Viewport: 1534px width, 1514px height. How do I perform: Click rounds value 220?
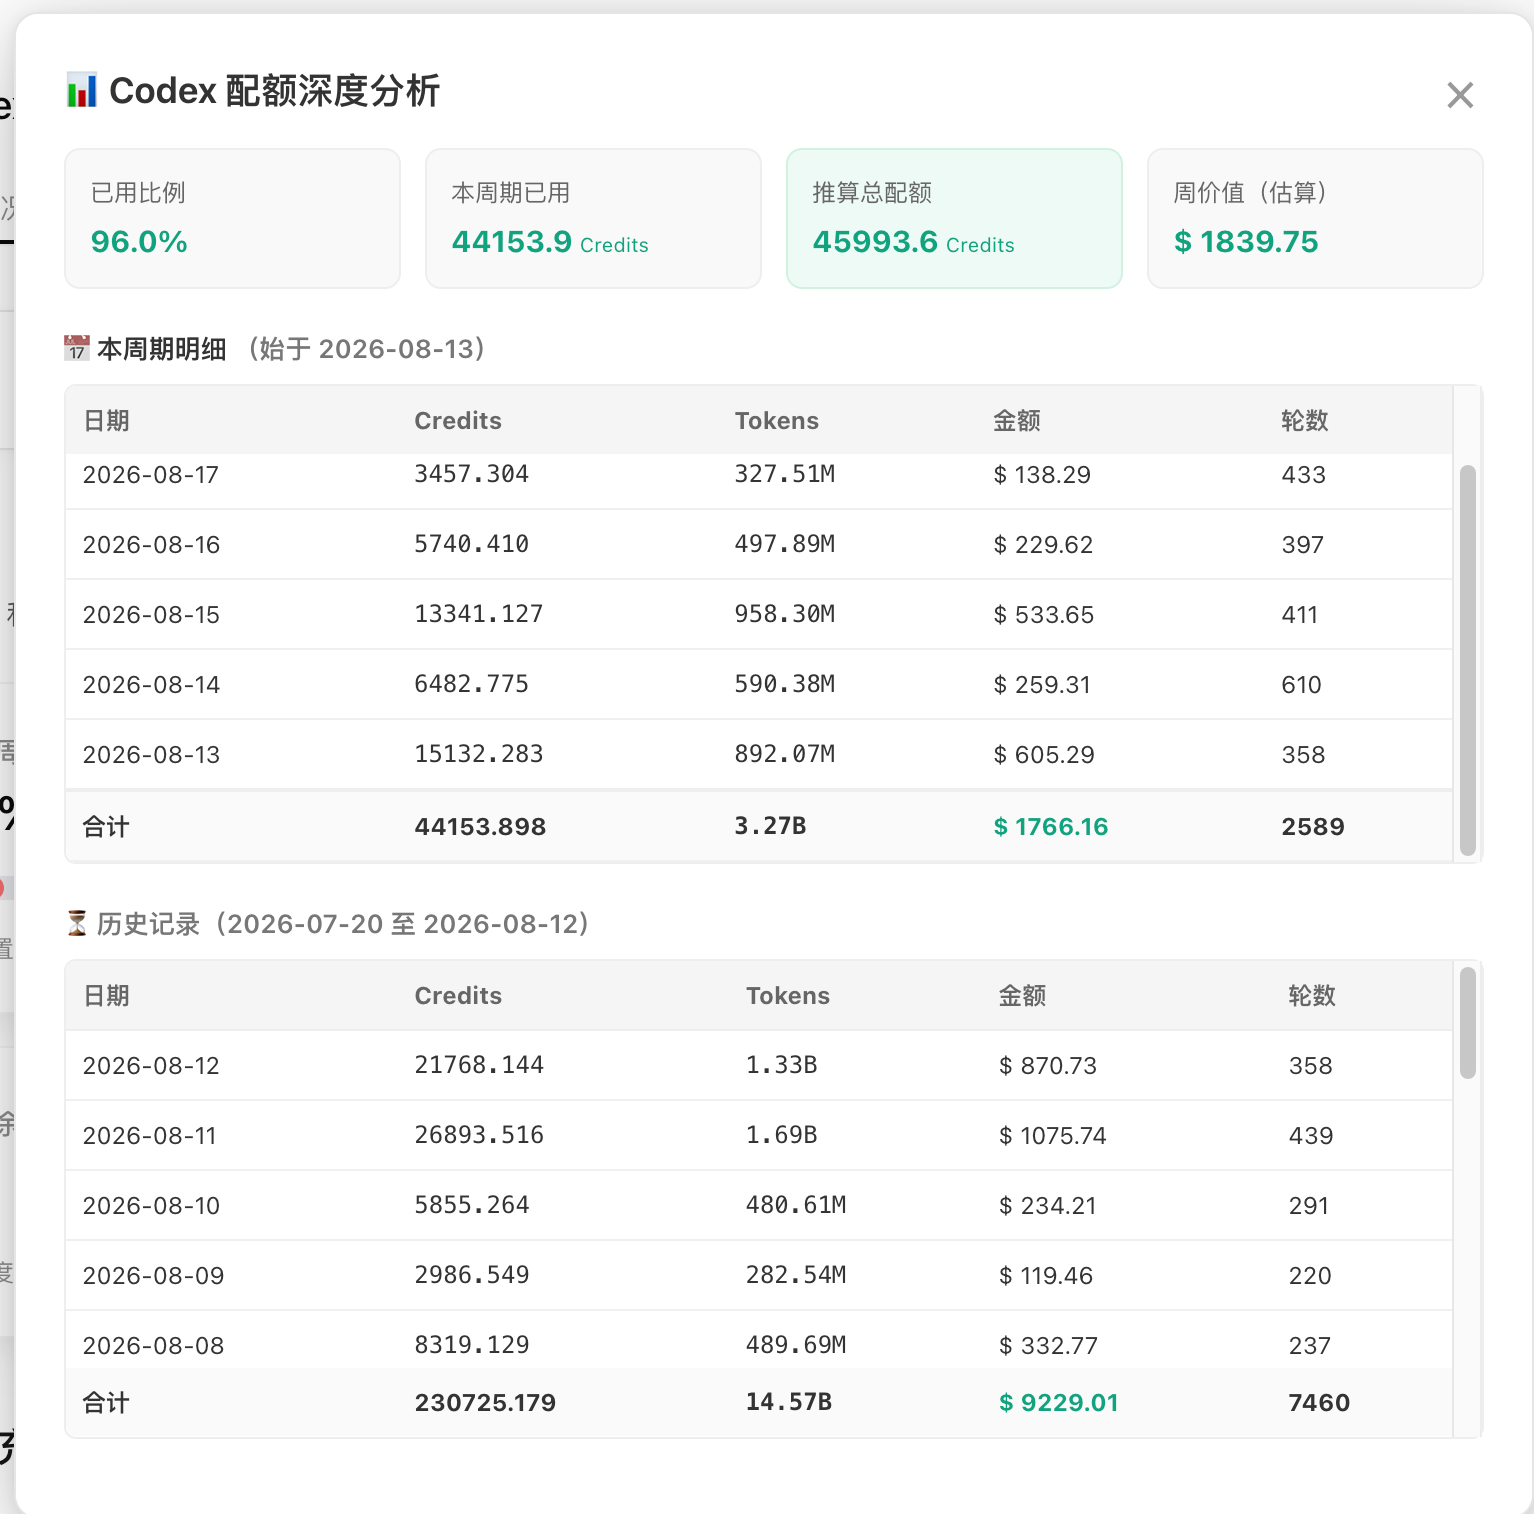[x=1310, y=1276]
